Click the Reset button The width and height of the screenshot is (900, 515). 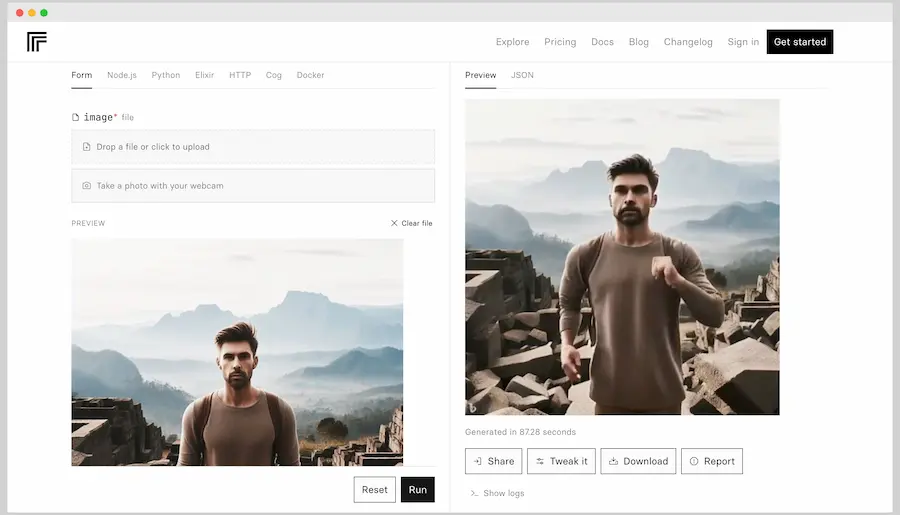(x=375, y=490)
